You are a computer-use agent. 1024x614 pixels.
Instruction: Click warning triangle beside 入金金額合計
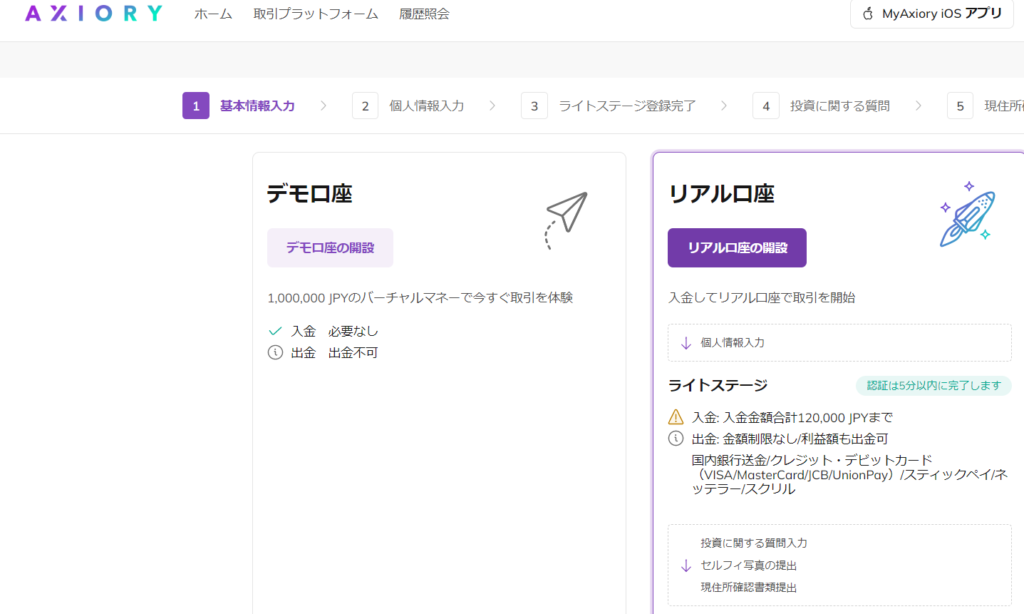[676, 417]
